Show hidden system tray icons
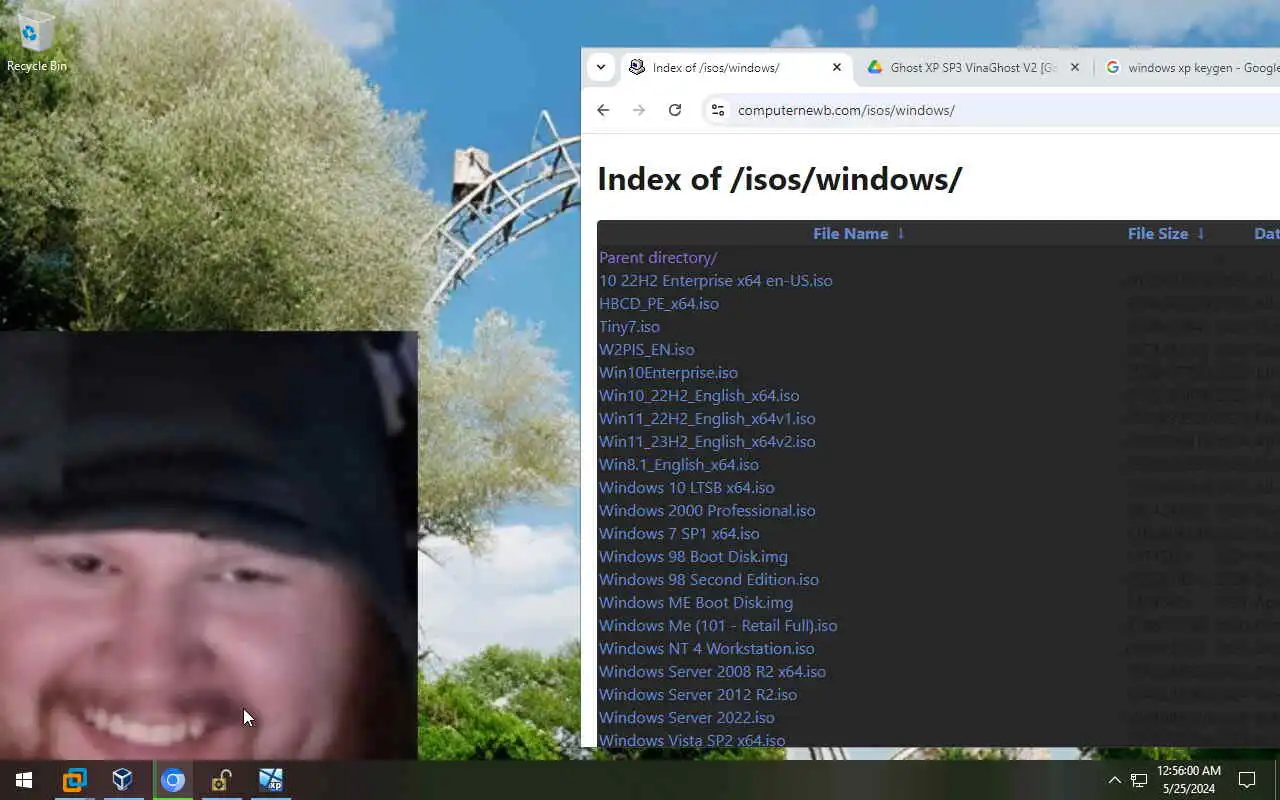Image resolution: width=1280 pixels, height=800 pixels. click(1114, 780)
